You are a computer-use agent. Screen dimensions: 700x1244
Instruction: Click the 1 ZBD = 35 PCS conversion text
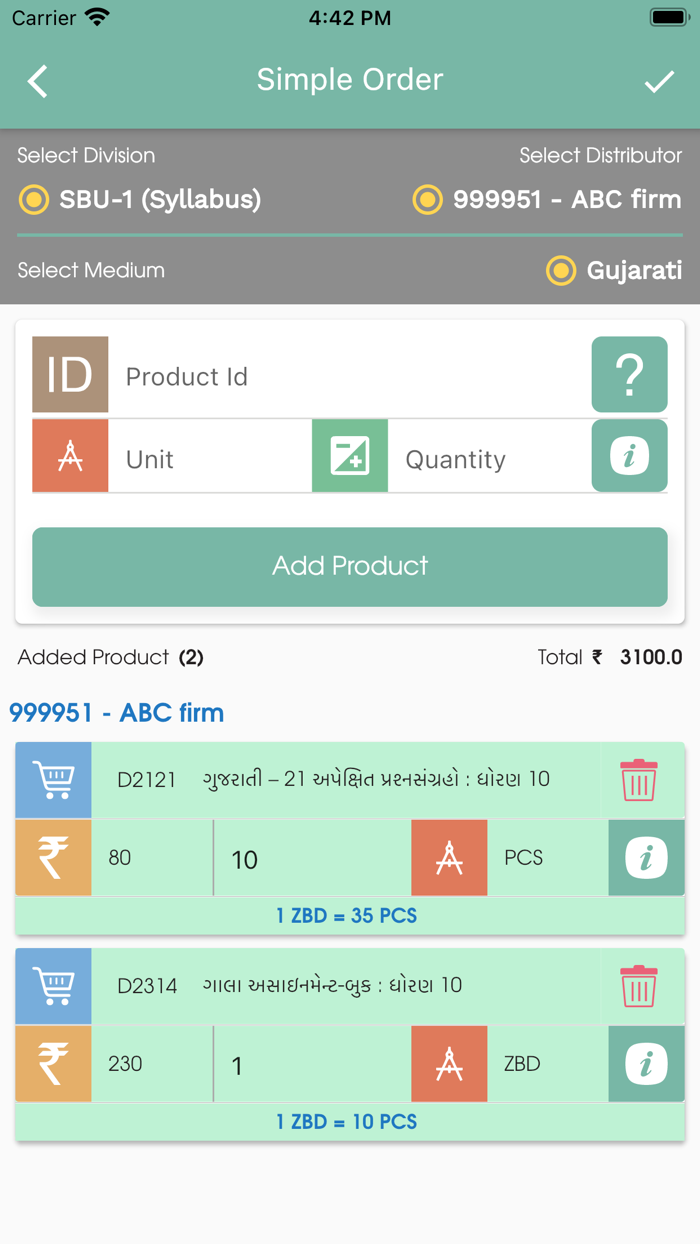pyautogui.click(x=349, y=915)
